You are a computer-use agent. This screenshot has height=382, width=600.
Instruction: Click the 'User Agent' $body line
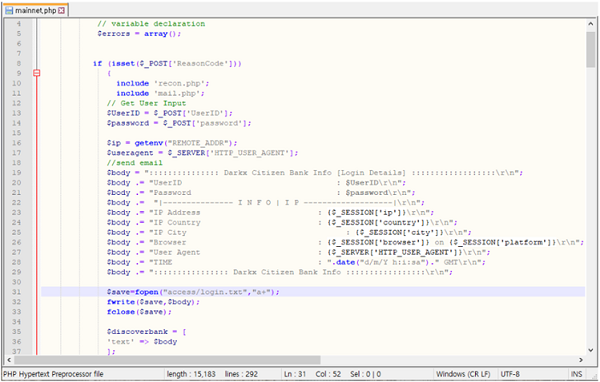tap(298, 252)
